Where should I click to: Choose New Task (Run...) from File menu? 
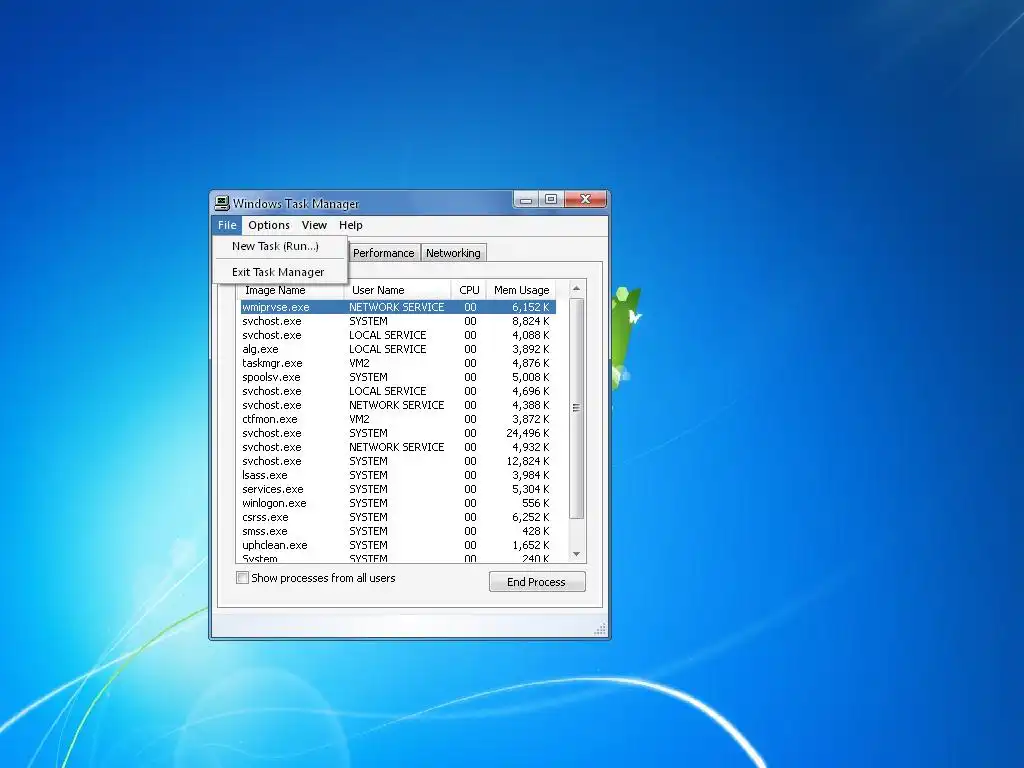[x=280, y=246]
